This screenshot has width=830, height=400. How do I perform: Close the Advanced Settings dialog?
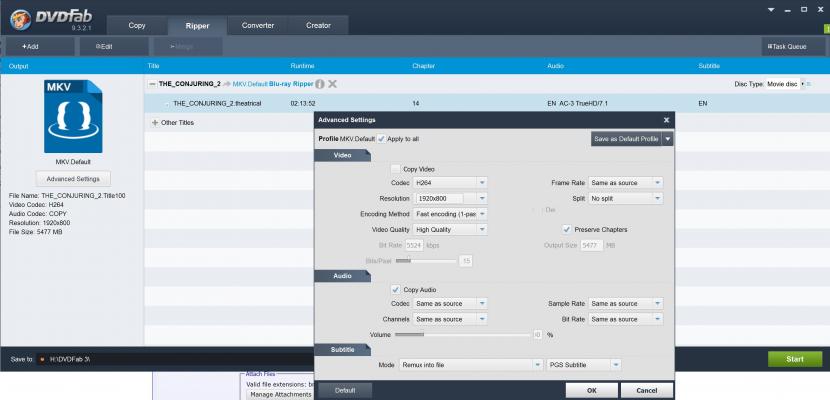[666, 120]
